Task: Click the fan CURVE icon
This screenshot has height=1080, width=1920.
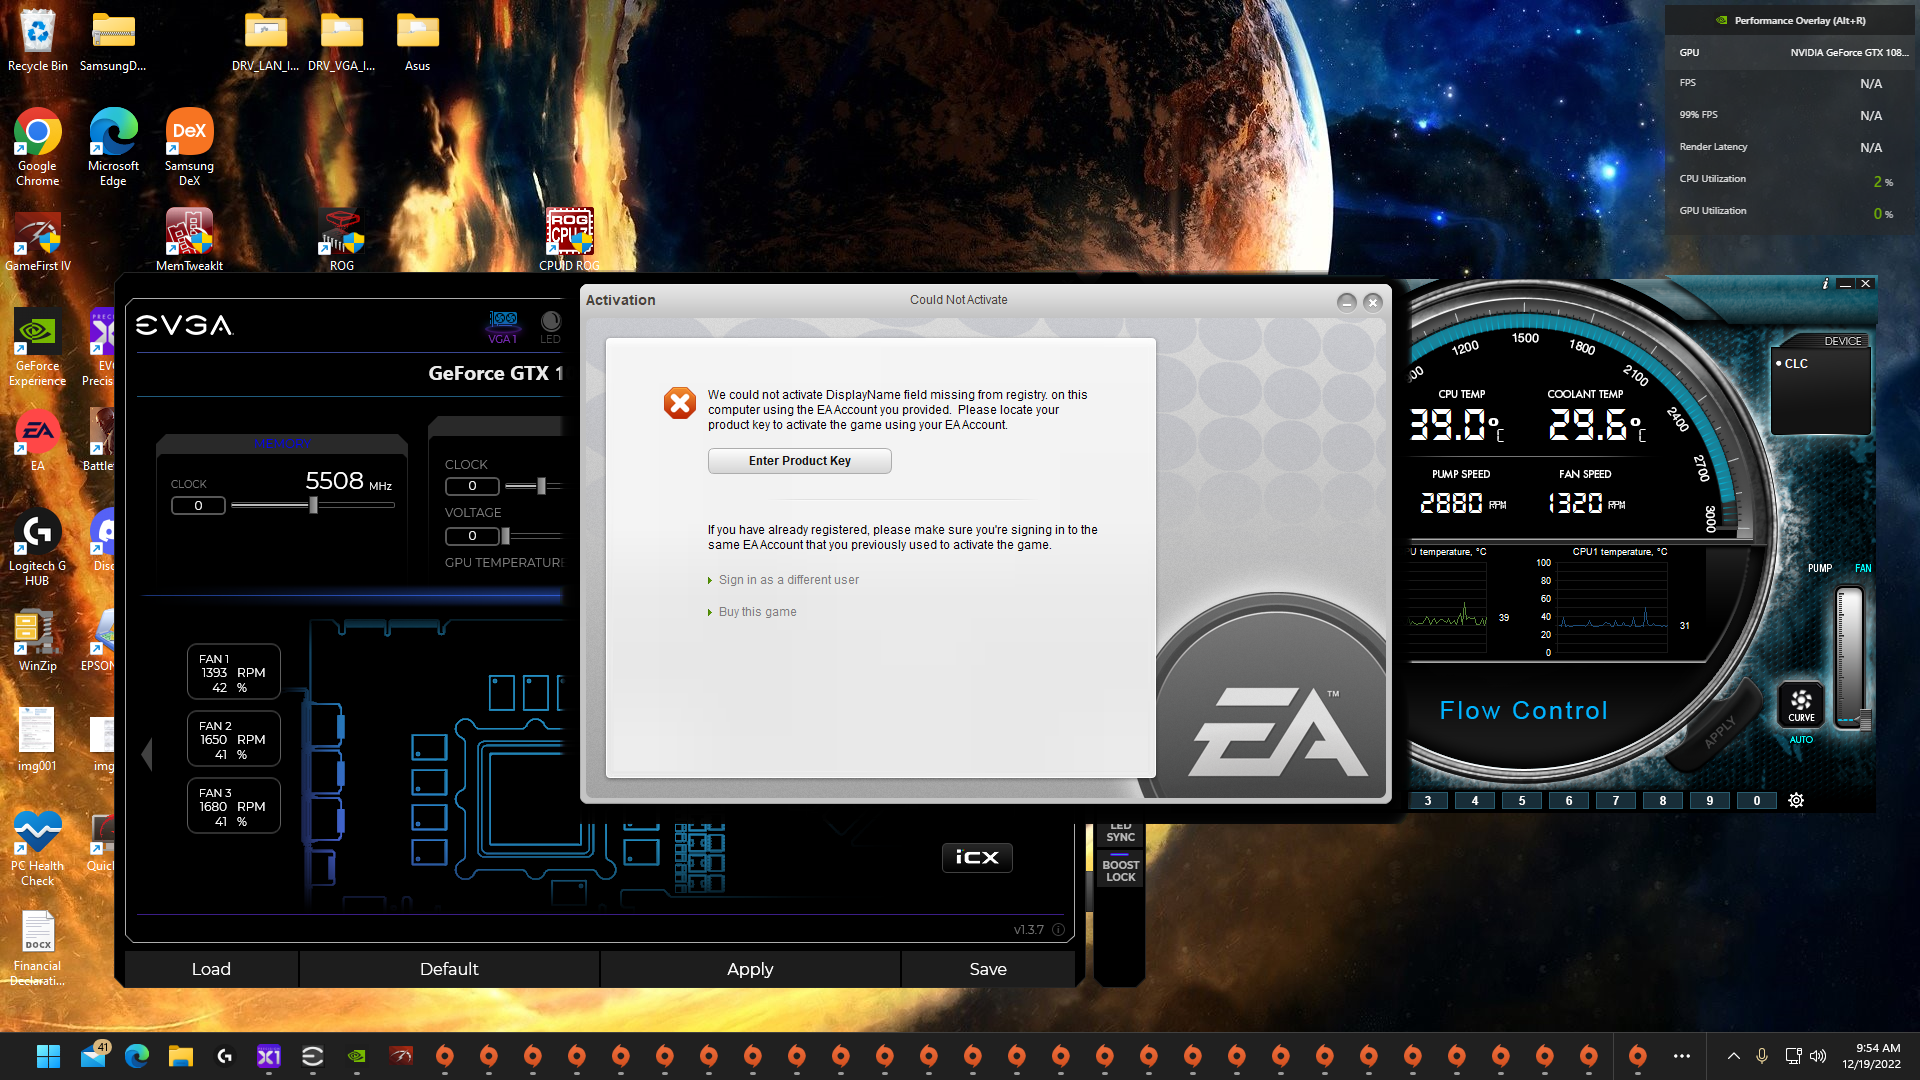Action: pos(1801,703)
